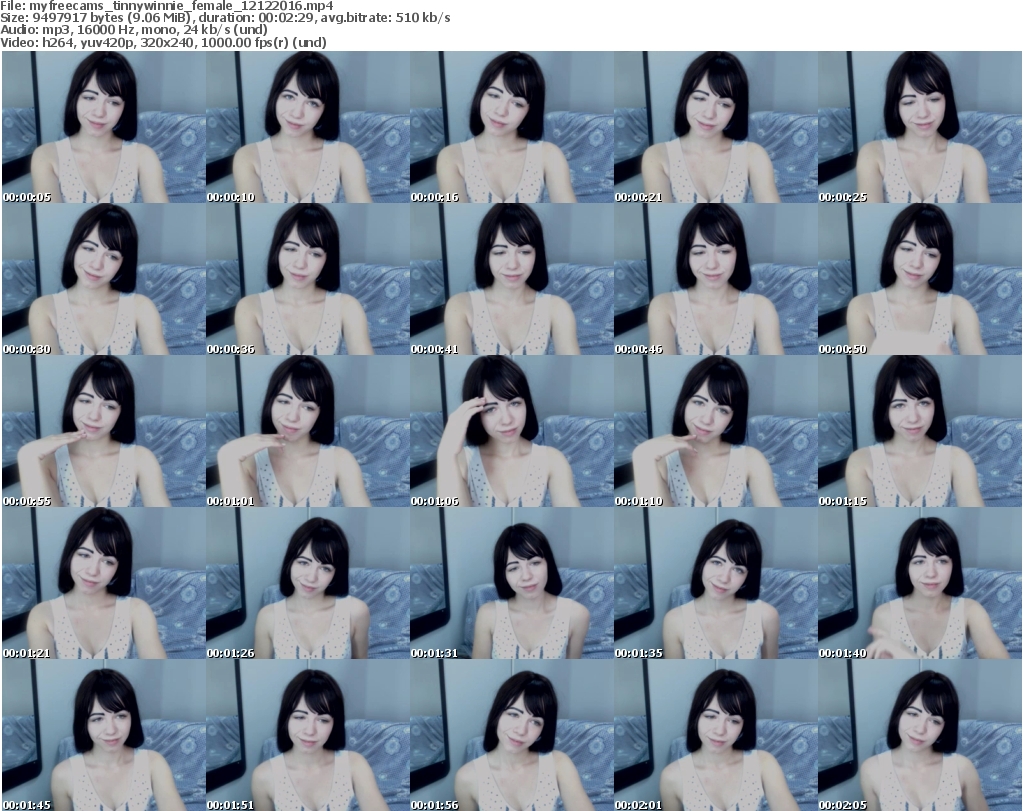
Task: Click the Audio info line 'mp3, 16000 Hz'
Action: [x=134, y=30]
